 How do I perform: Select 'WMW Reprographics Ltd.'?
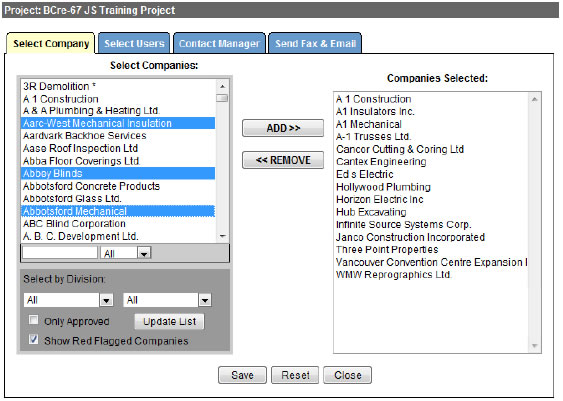[x=431, y=275]
